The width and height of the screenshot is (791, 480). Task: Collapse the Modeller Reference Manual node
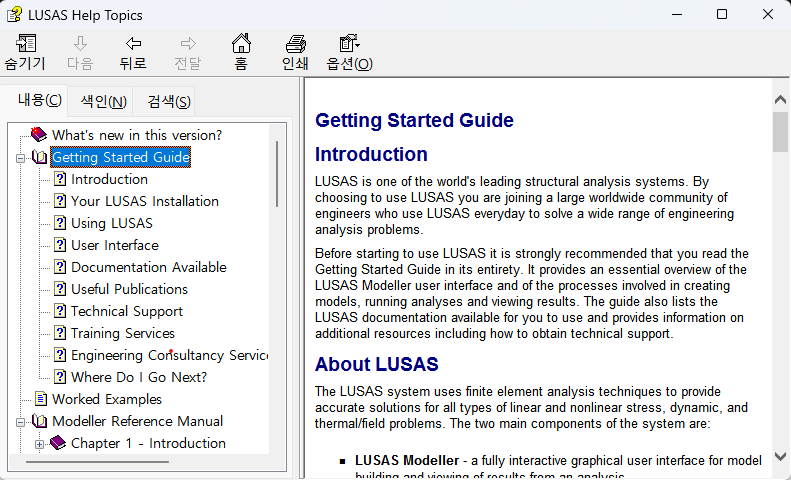pos(20,421)
